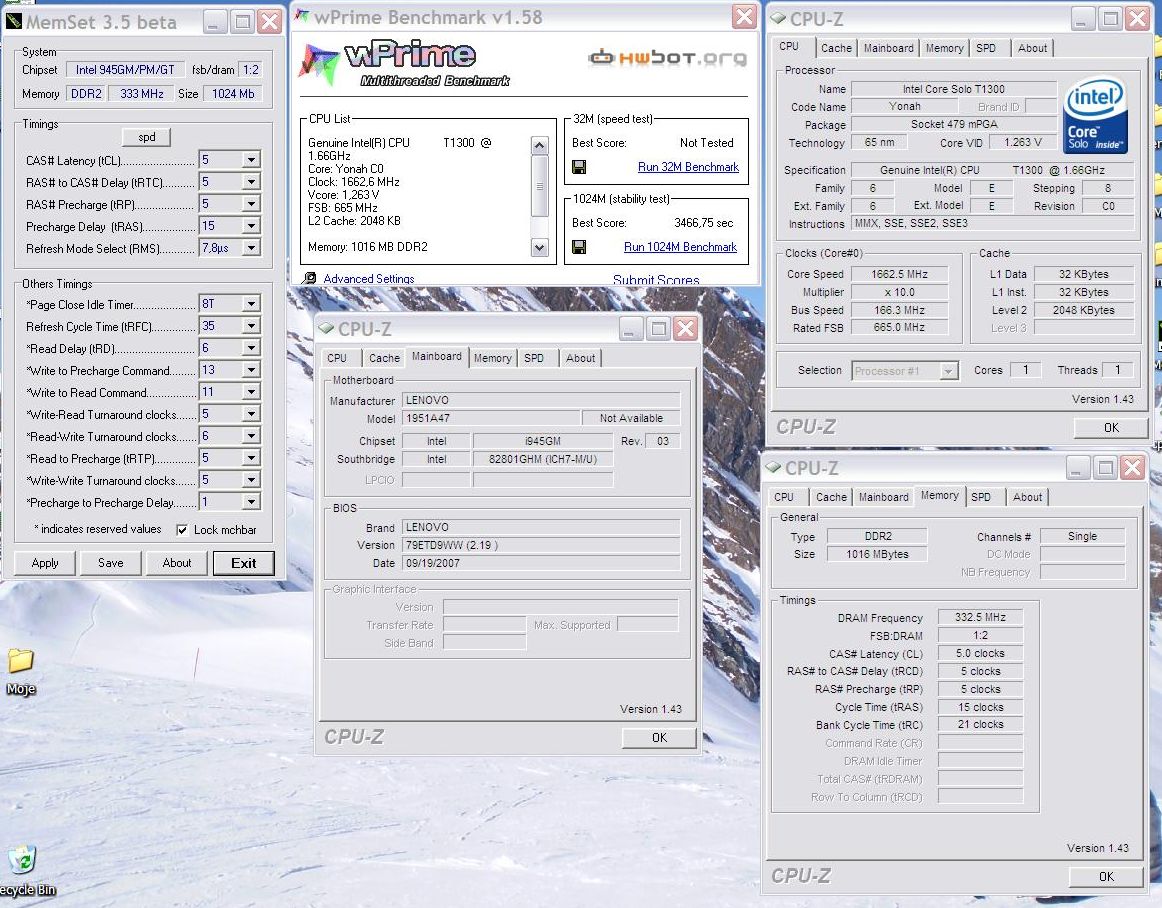The height and width of the screenshot is (908, 1162).
Task: Open SPD tab in bottom-right CPU-Z window
Action: tap(980, 497)
